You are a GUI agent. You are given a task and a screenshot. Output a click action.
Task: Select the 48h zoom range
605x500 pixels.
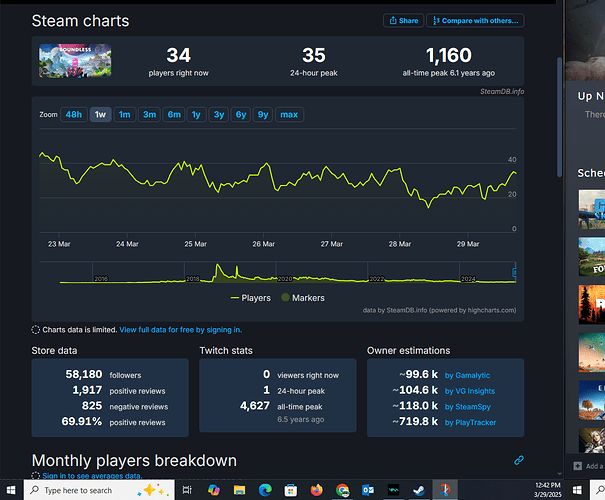73,115
